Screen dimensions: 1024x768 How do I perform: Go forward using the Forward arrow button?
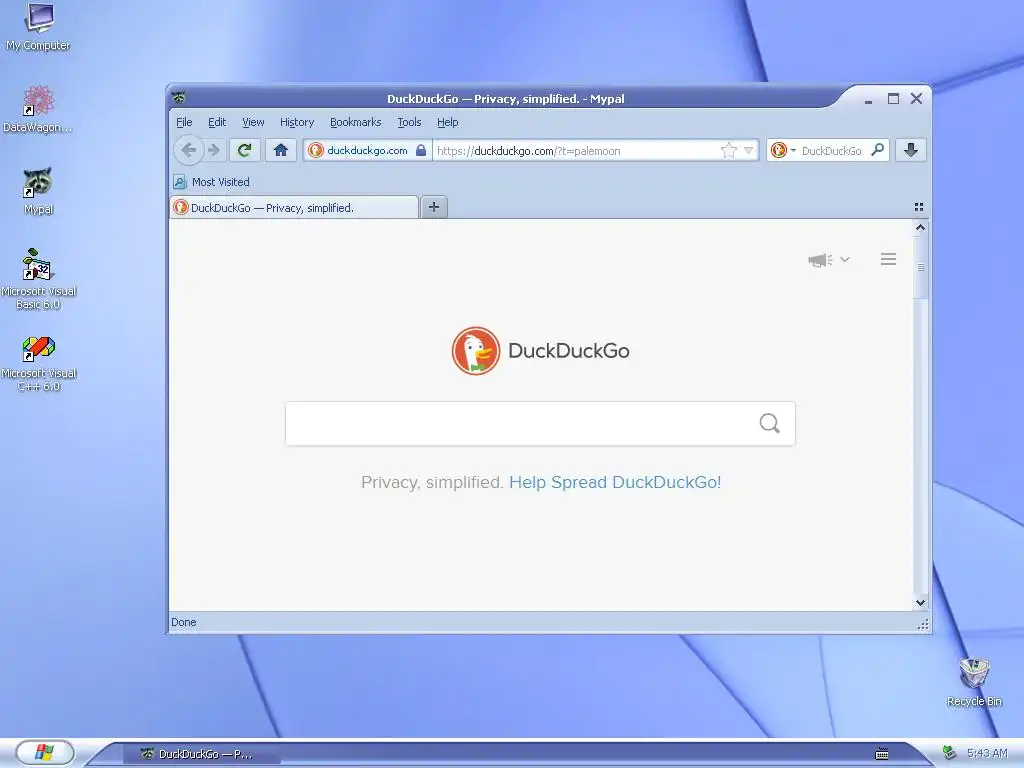click(214, 150)
